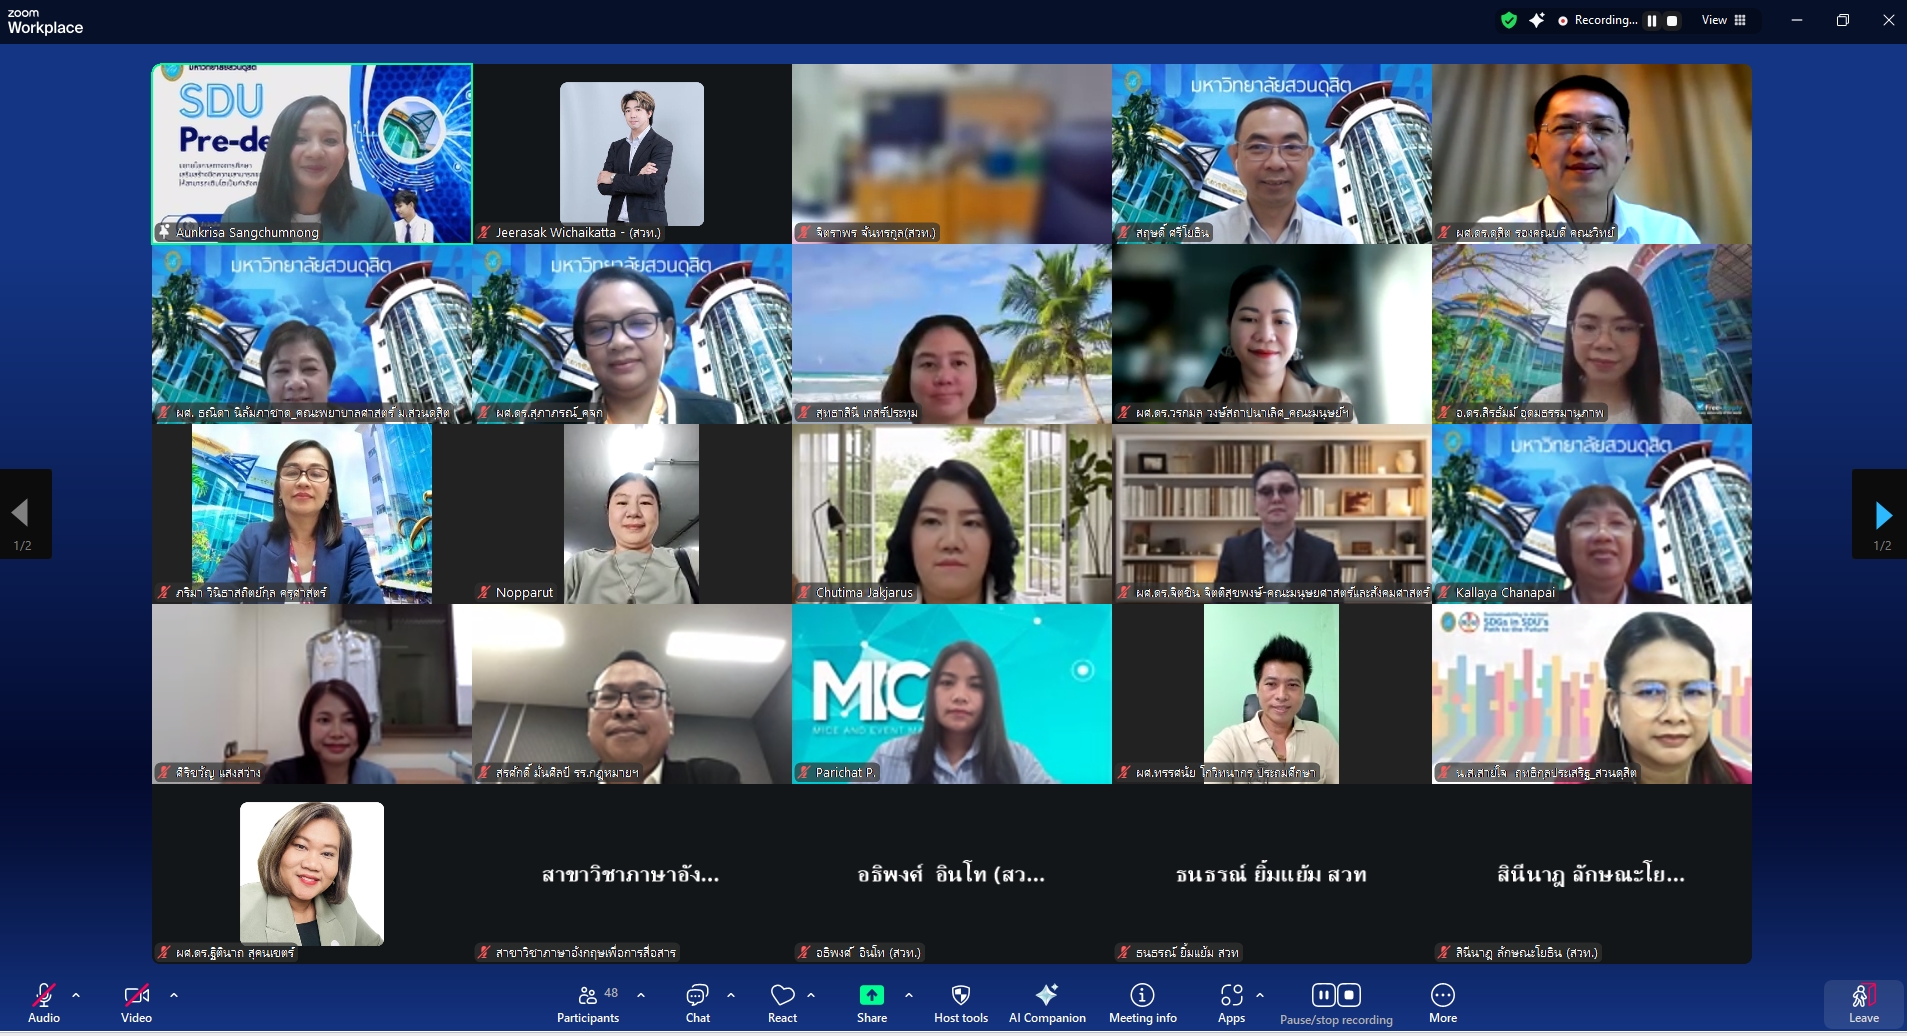Image resolution: width=1907 pixels, height=1036 pixels.
Task: Show Meeting info
Action: (1142, 1003)
